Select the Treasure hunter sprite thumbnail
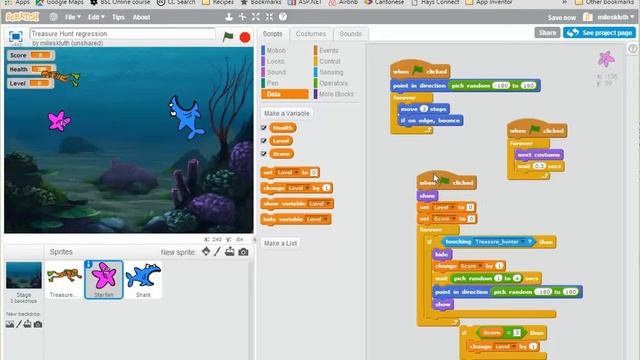640x360 pixels. pyautogui.click(x=64, y=280)
